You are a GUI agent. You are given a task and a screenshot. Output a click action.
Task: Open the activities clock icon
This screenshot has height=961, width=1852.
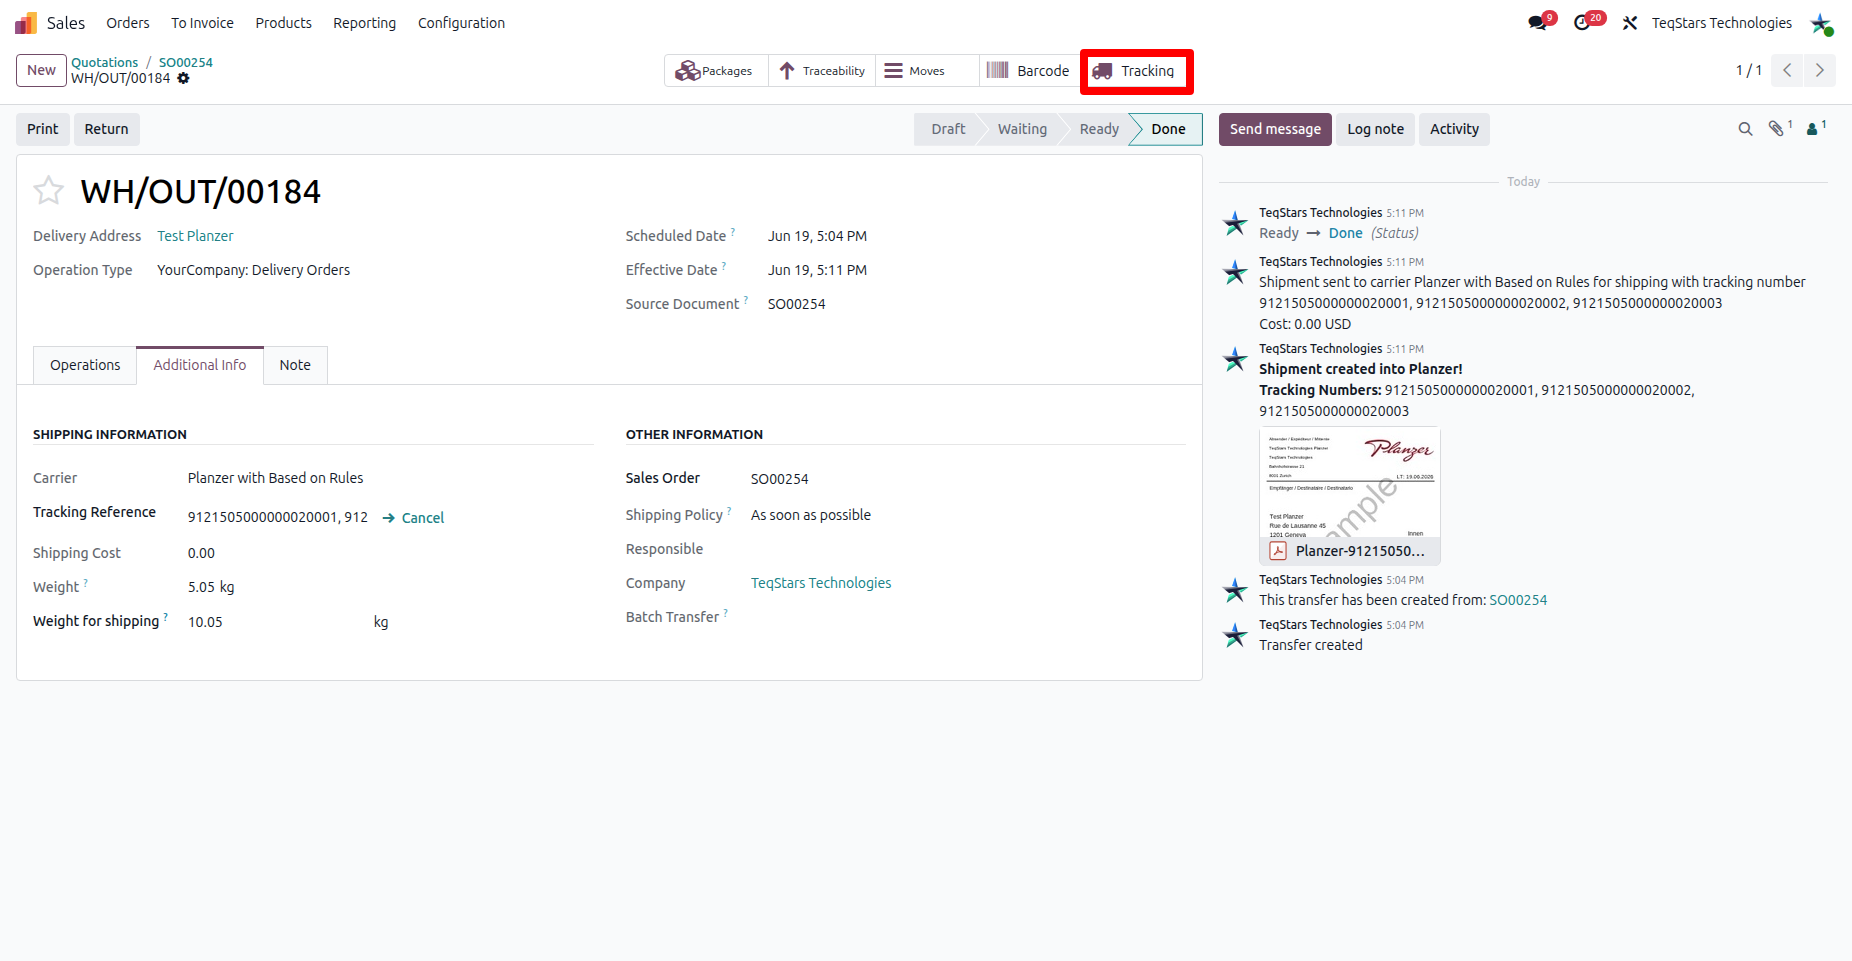(x=1582, y=23)
